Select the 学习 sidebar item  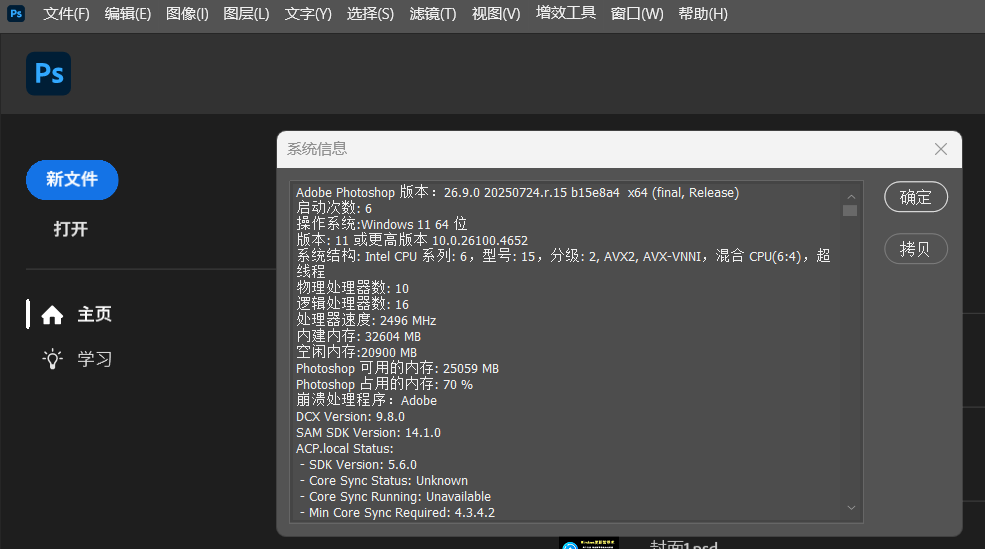(94, 359)
